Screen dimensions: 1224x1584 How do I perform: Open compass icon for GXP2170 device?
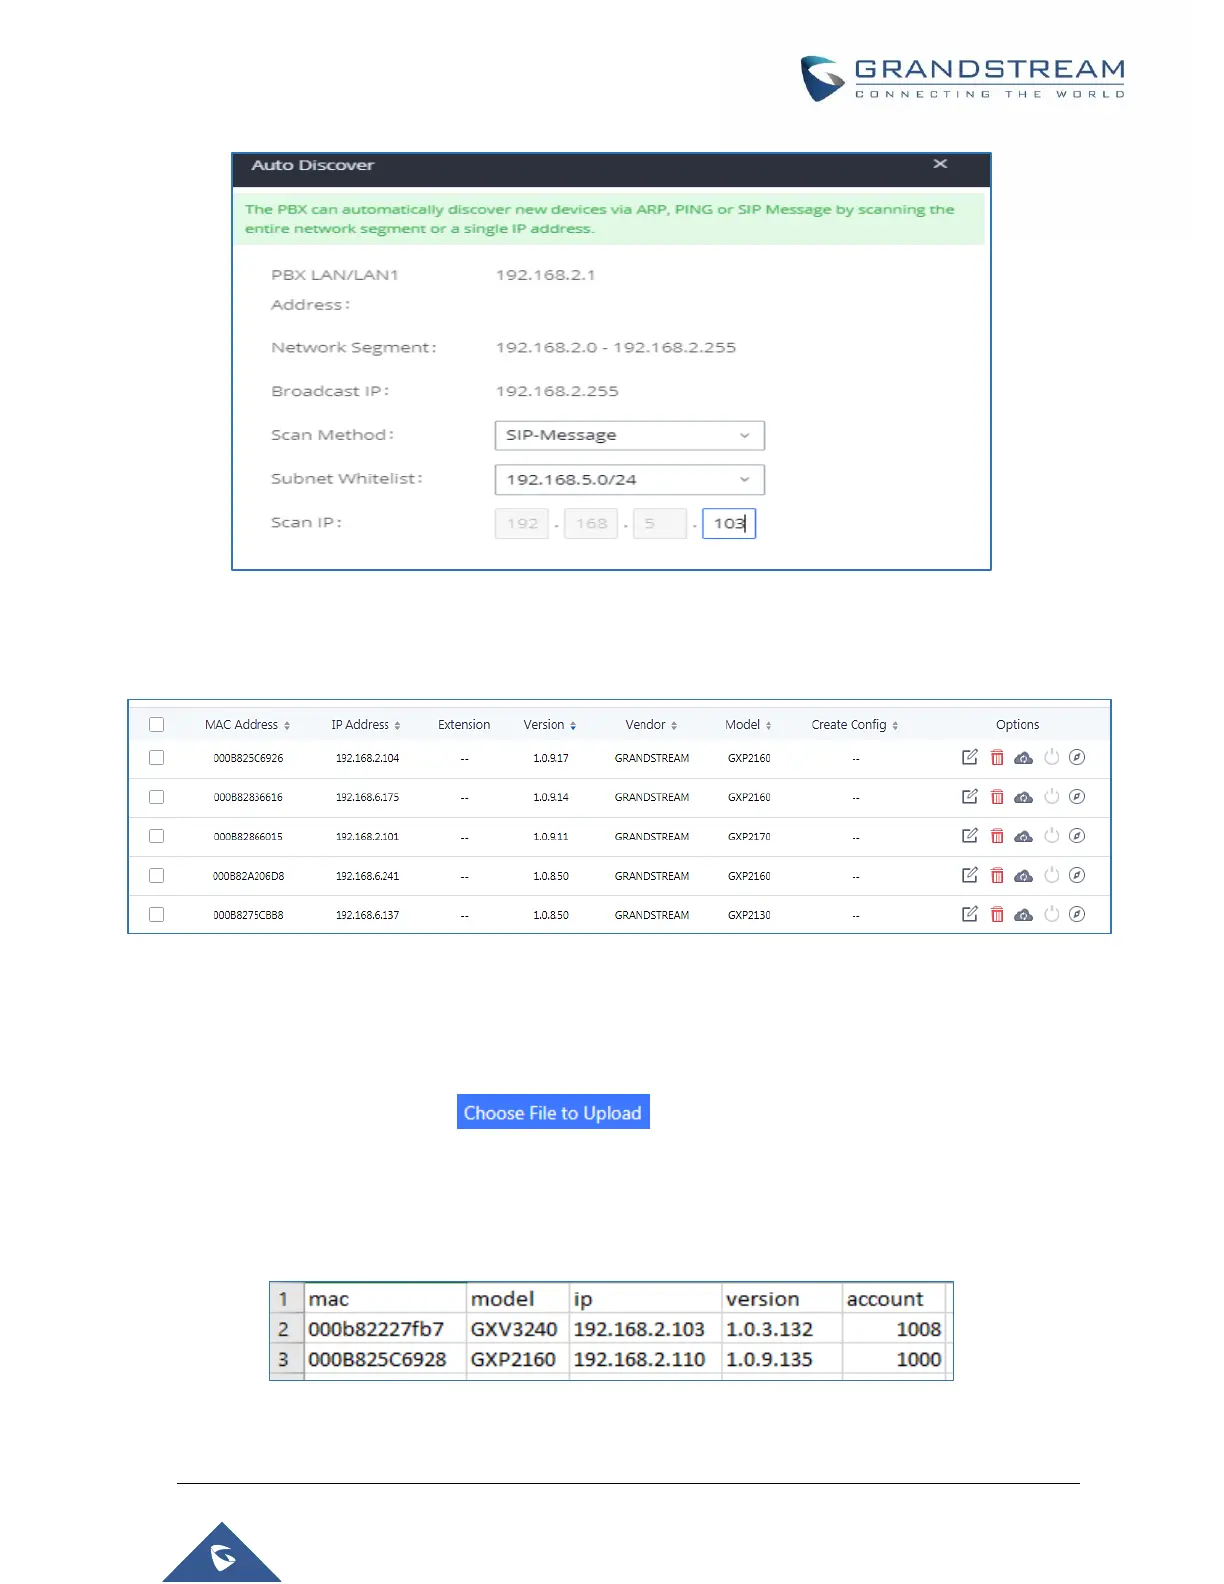pos(1077,835)
